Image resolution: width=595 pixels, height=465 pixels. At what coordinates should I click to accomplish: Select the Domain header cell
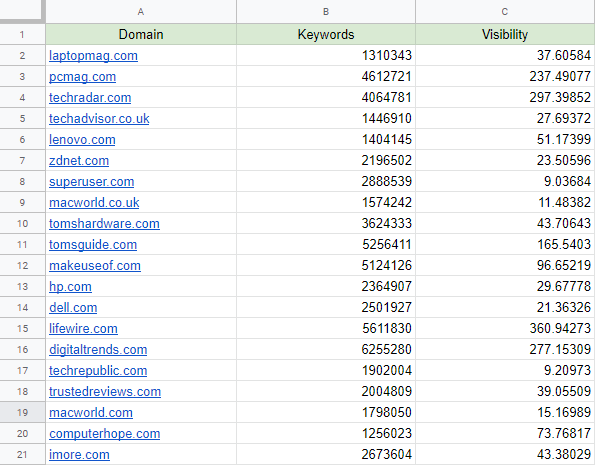point(141,35)
